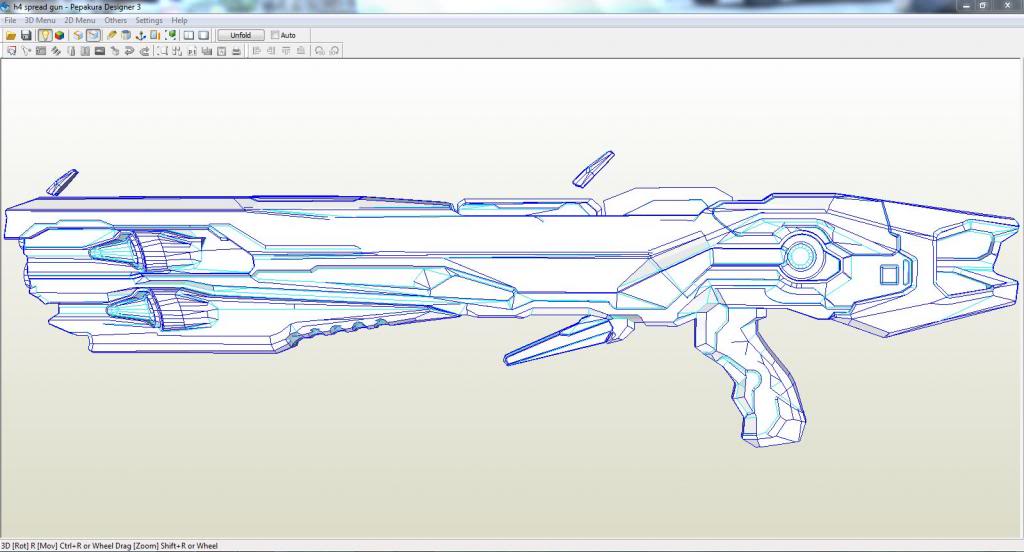
Task: Click the bar chart style icon
Action: pos(206,51)
